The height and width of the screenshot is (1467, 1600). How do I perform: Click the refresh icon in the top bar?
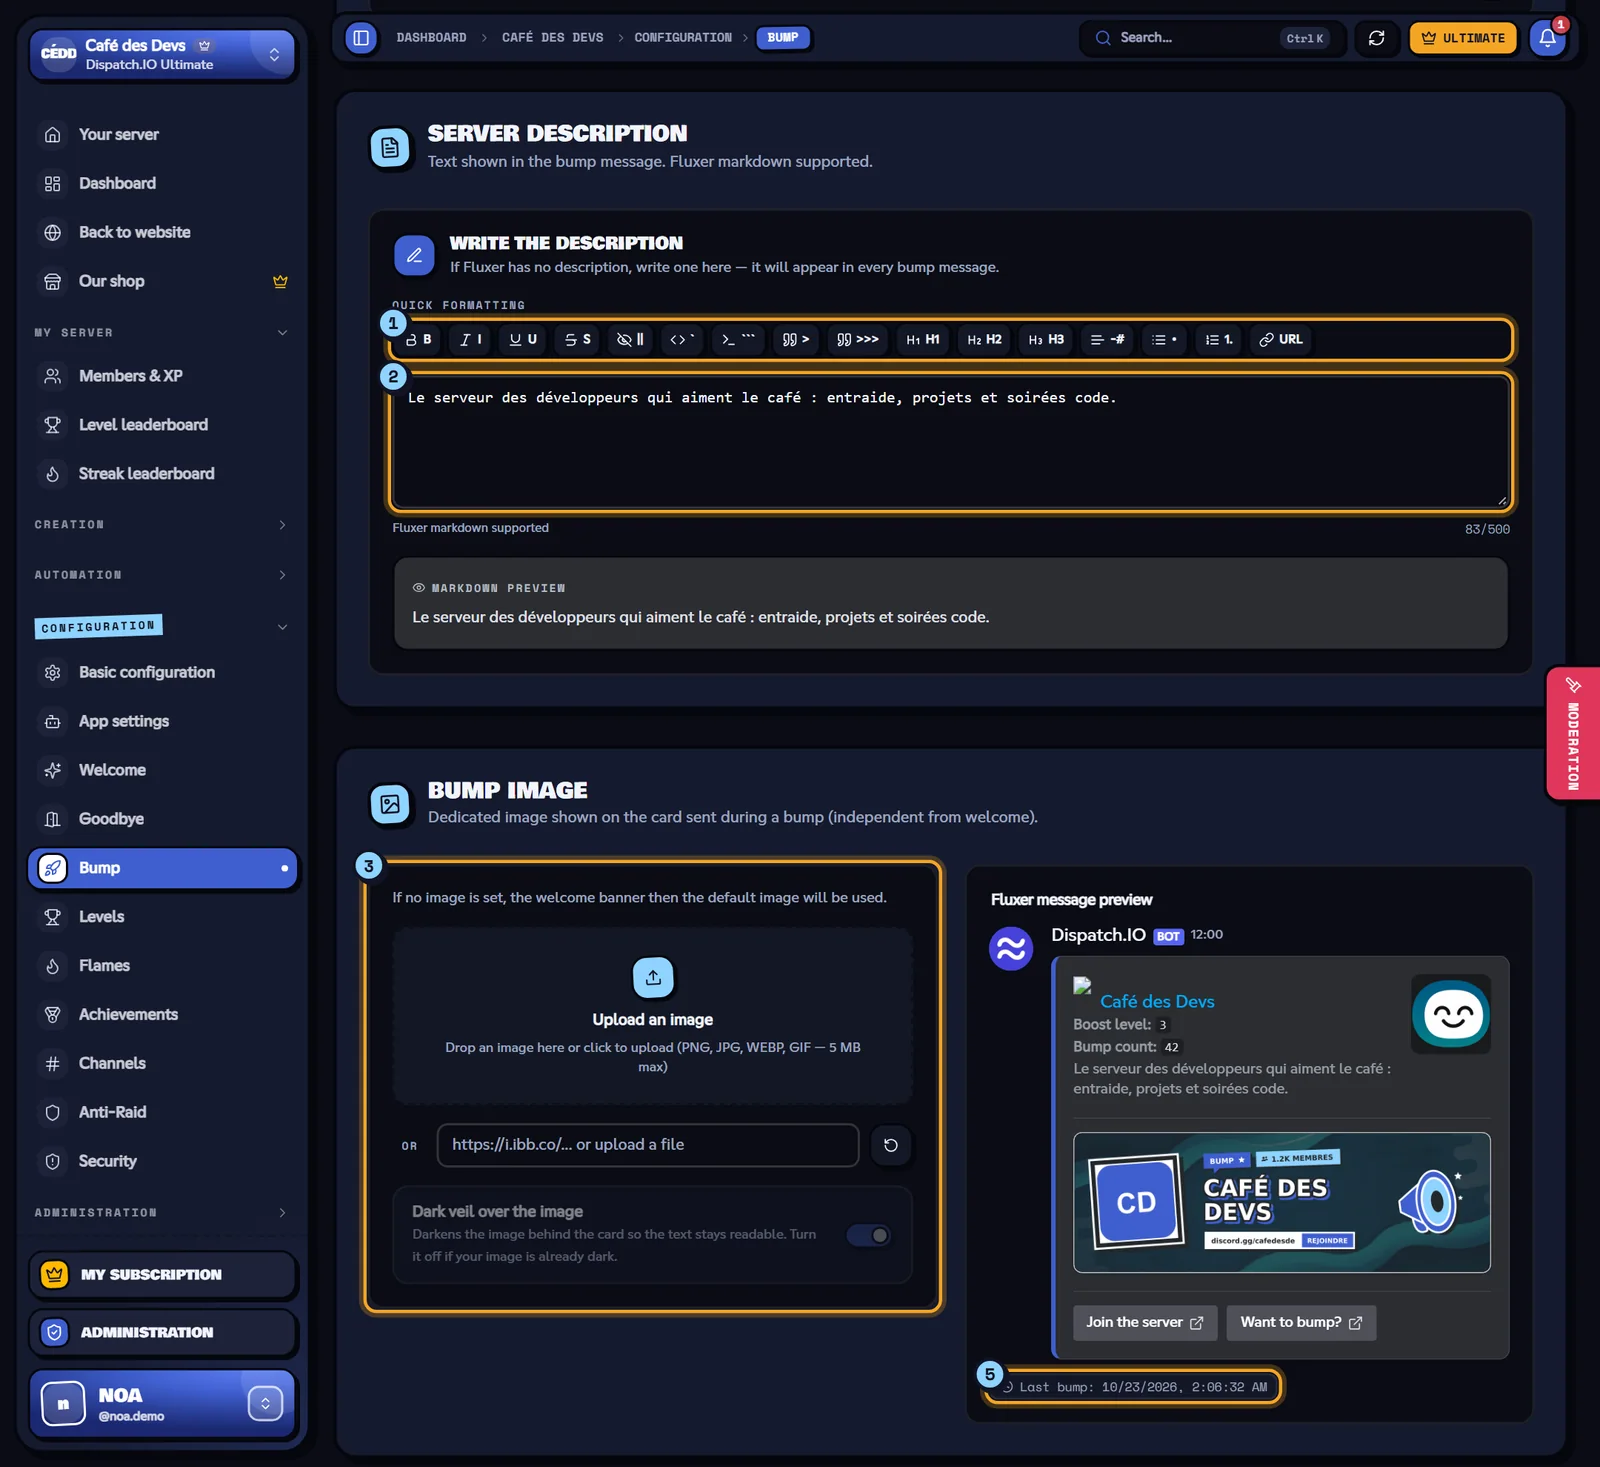pyautogui.click(x=1377, y=38)
